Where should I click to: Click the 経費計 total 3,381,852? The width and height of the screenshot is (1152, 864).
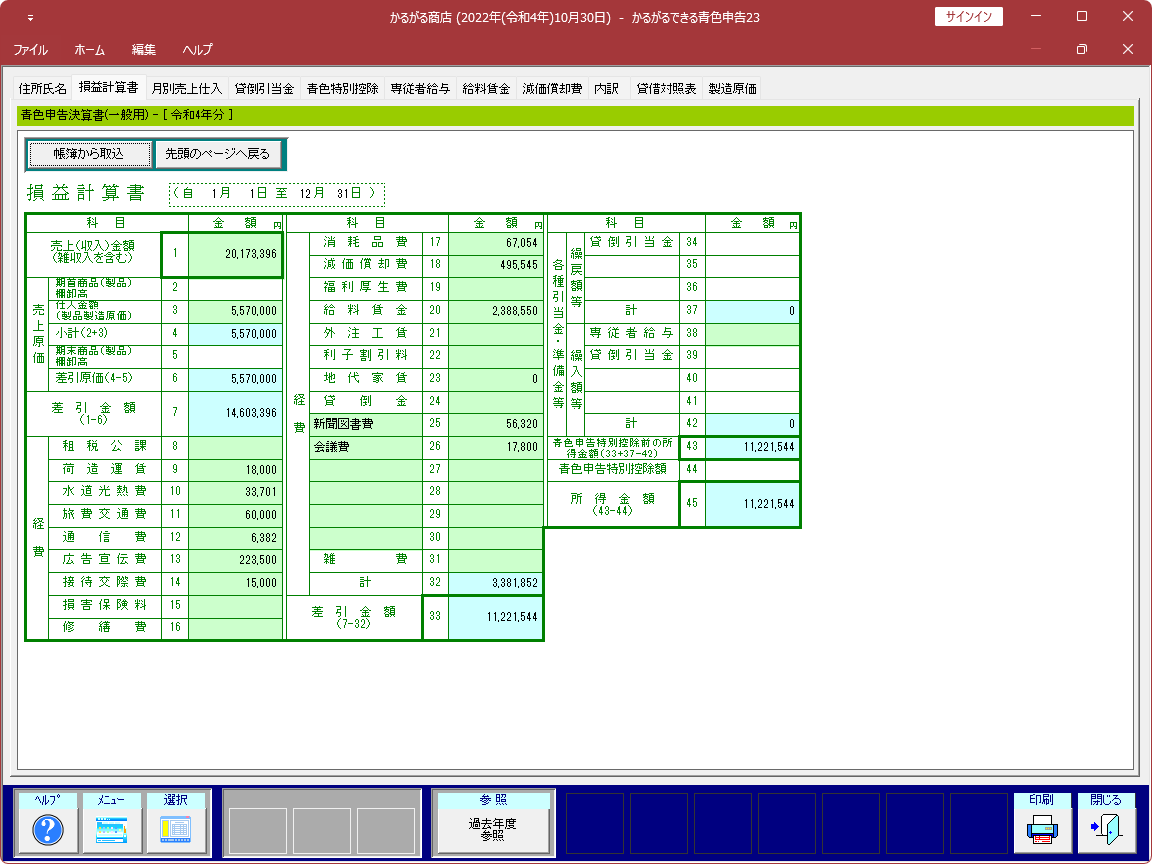(x=496, y=583)
